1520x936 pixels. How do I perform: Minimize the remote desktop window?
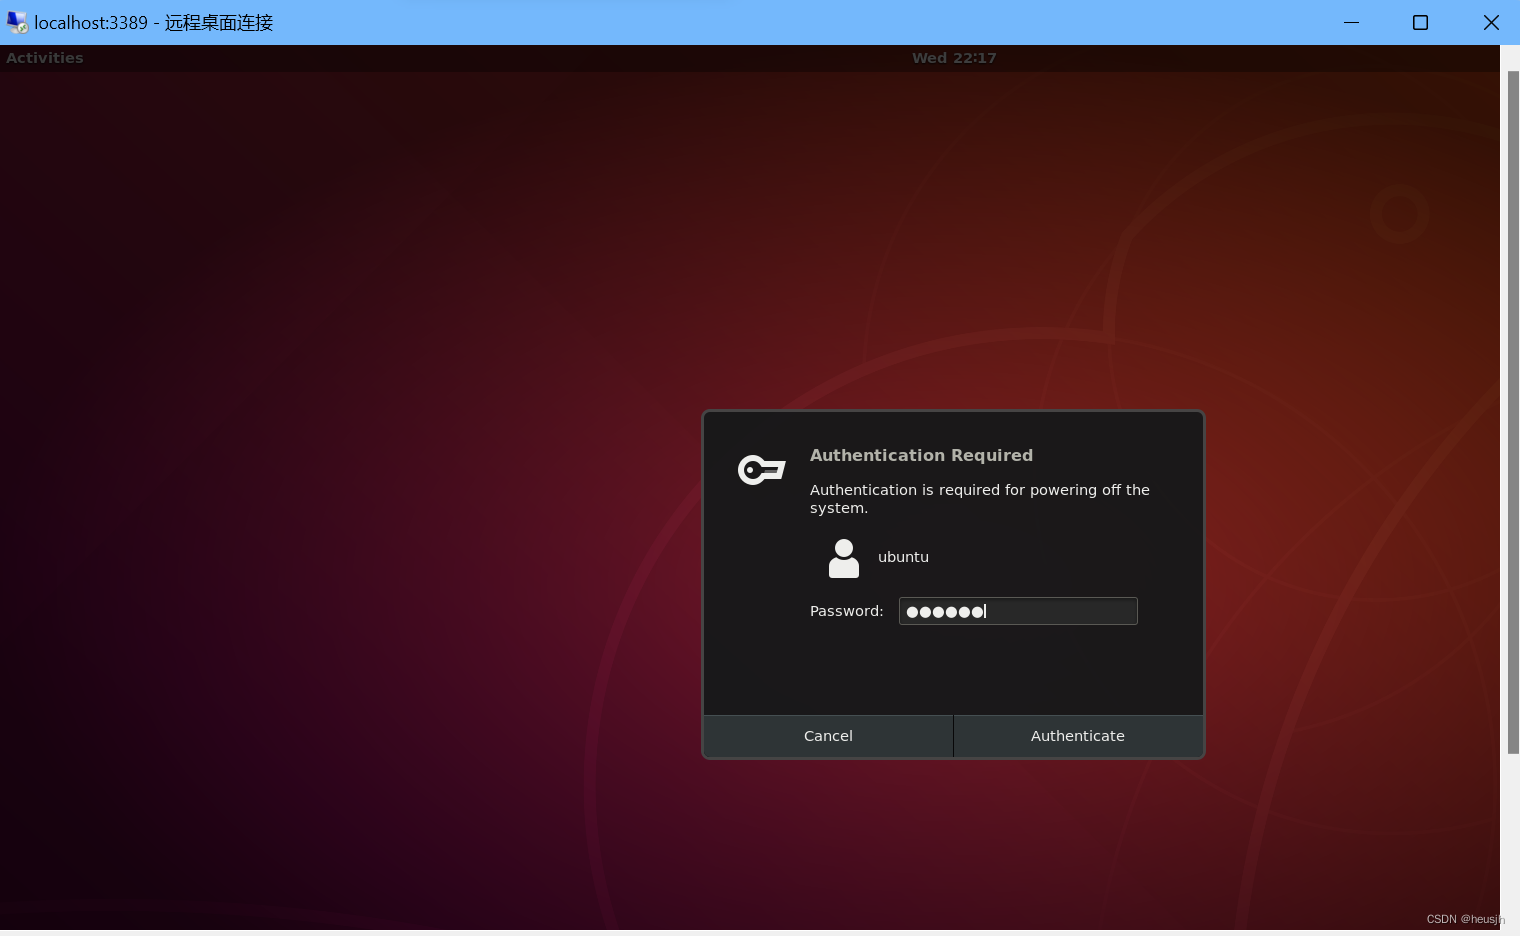tap(1351, 22)
